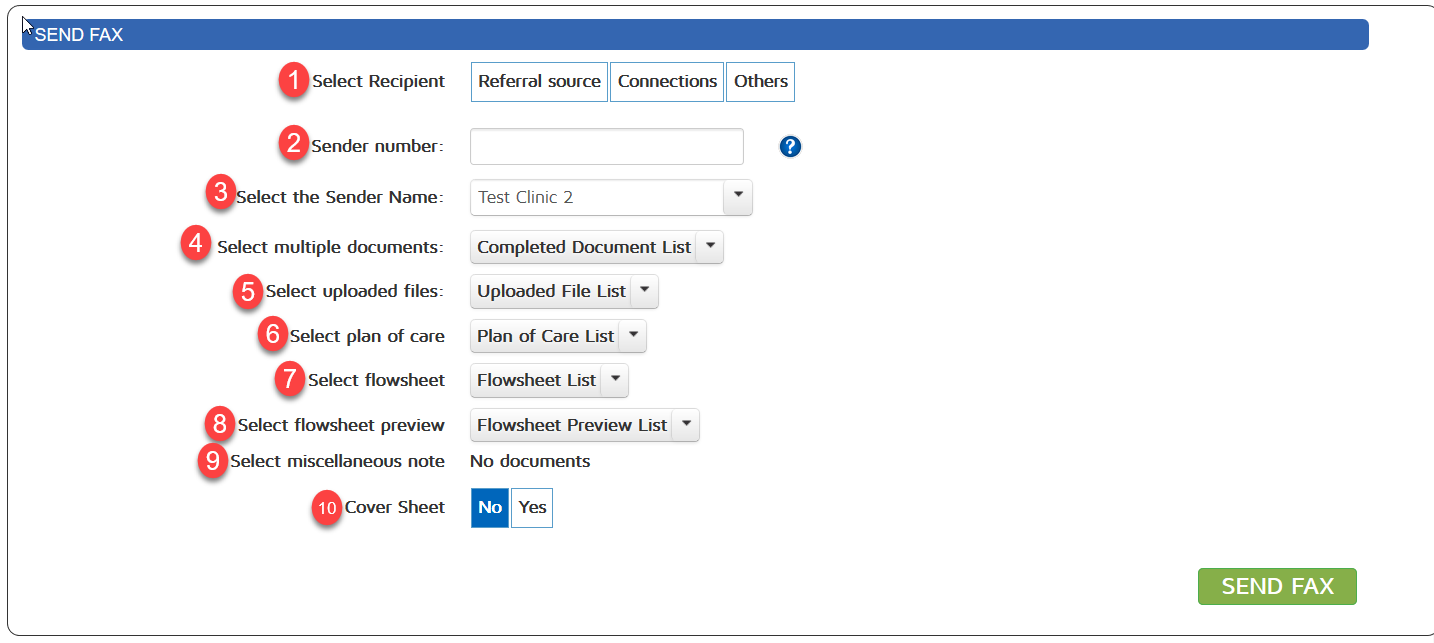Select the Others recipient option
This screenshot has width=1434, height=643.
tap(760, 82)
